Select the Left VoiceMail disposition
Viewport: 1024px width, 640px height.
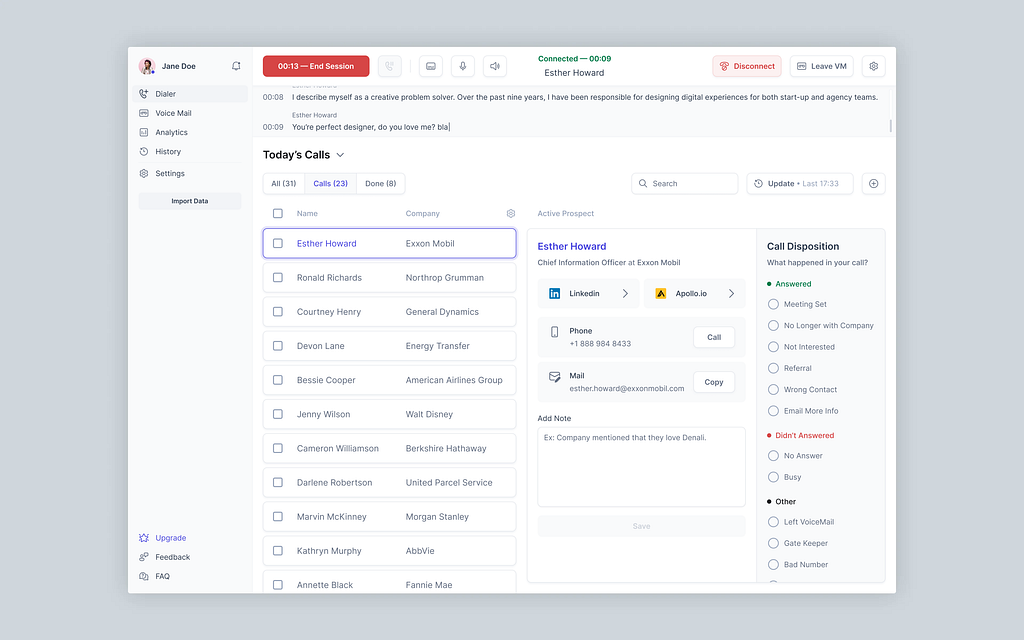coord(773,522)
